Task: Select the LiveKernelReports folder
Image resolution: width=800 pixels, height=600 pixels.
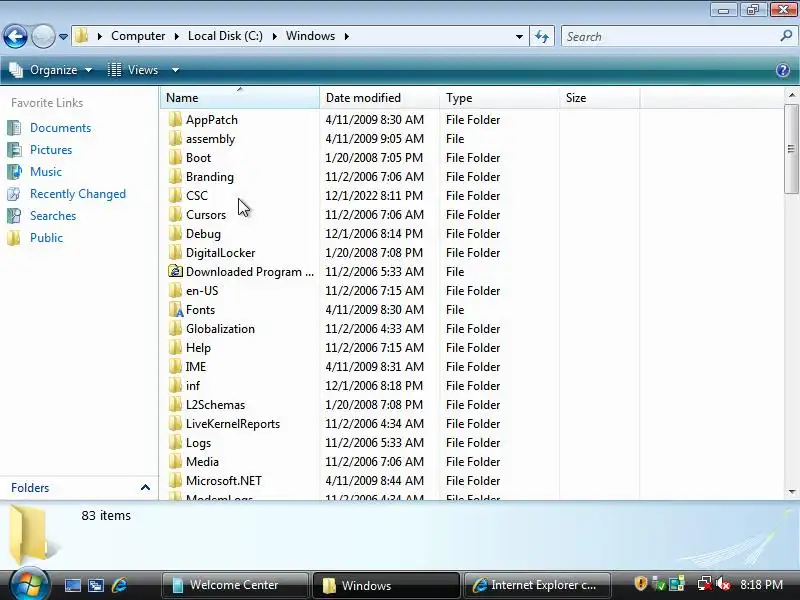Action: click(233, 424)
